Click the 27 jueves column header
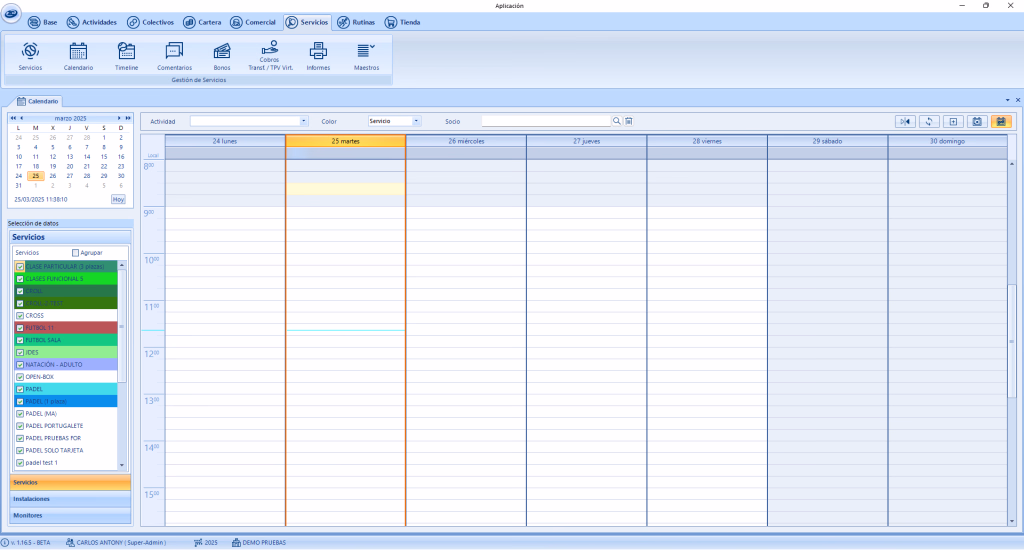The height and width of the screenshot is (550, 1024). pyautogui.click(x=586, y=141)
